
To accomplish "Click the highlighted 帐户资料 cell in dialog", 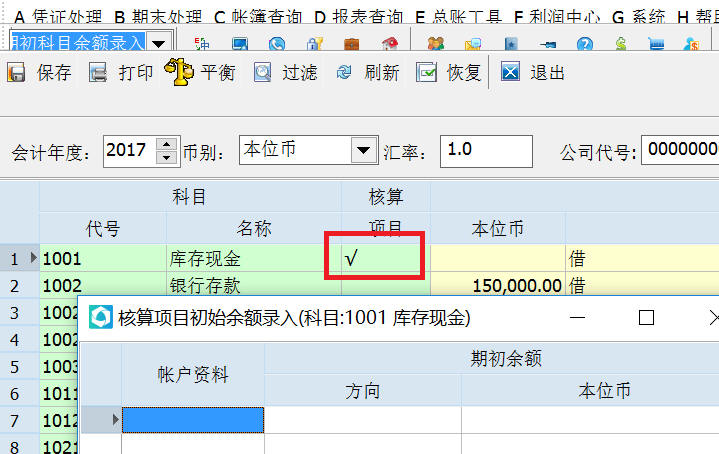I will click(x=193, y=420).
